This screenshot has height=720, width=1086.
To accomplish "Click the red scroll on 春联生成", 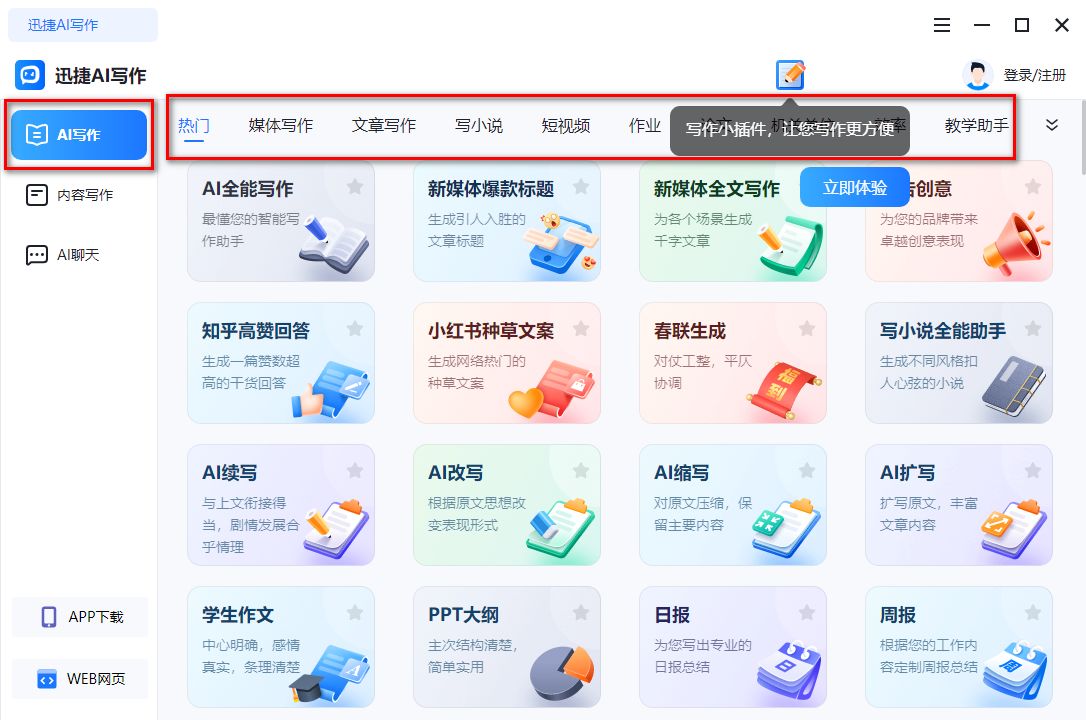I will [x=784, y=390].
